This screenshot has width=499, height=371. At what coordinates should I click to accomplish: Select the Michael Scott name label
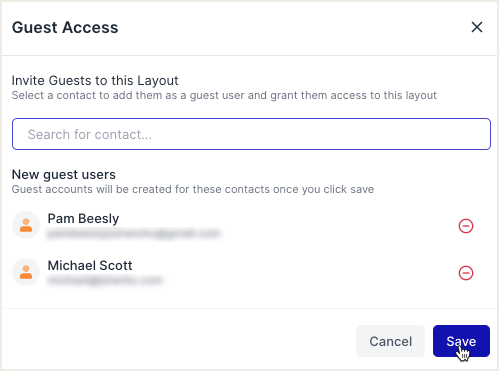[x=90, y=266]
